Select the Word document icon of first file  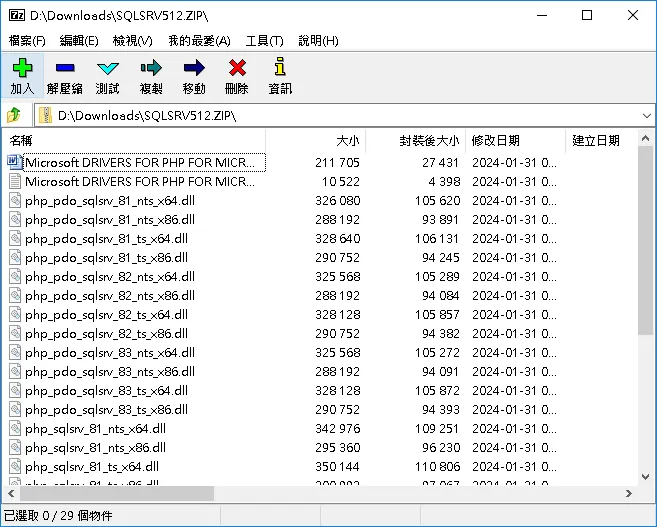(15, 162)
